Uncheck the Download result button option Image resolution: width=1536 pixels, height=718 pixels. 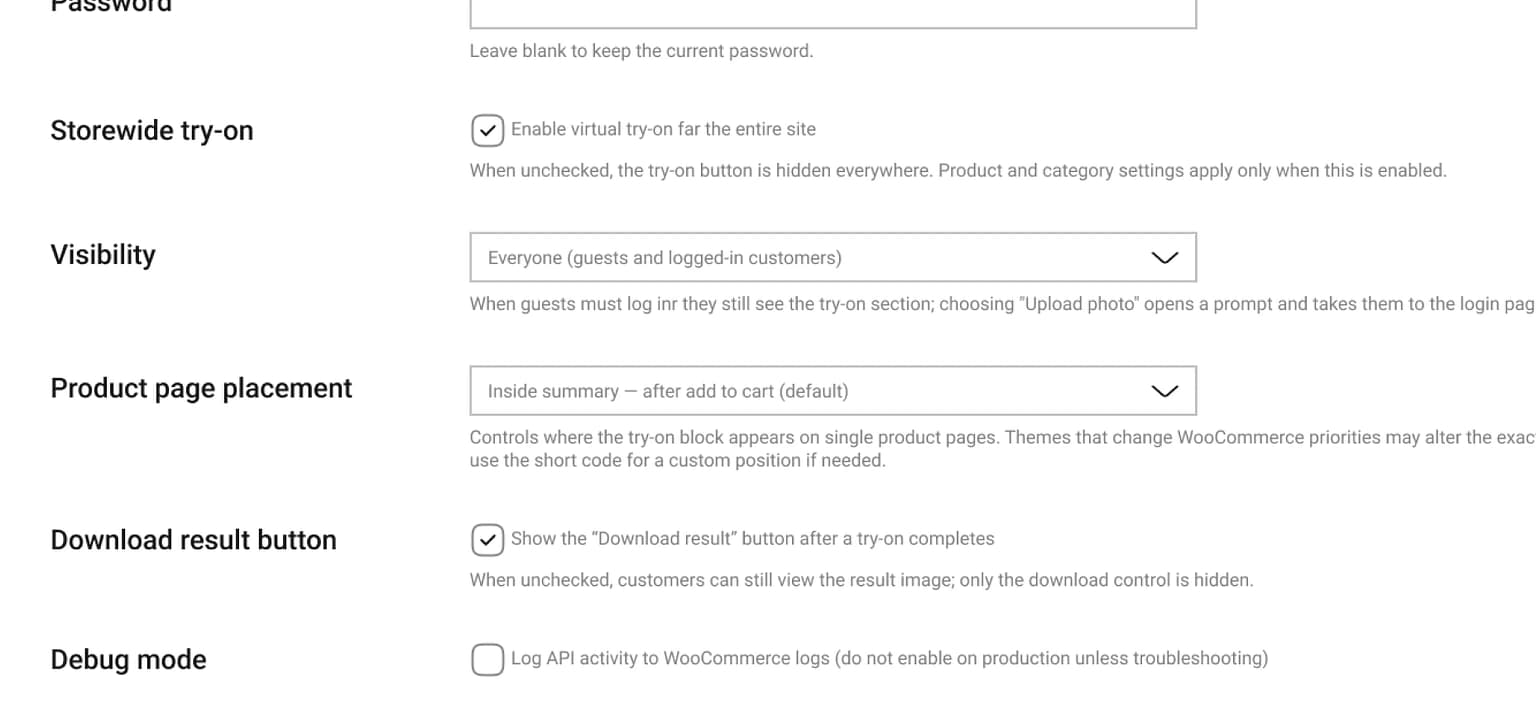tap(487, 539)
